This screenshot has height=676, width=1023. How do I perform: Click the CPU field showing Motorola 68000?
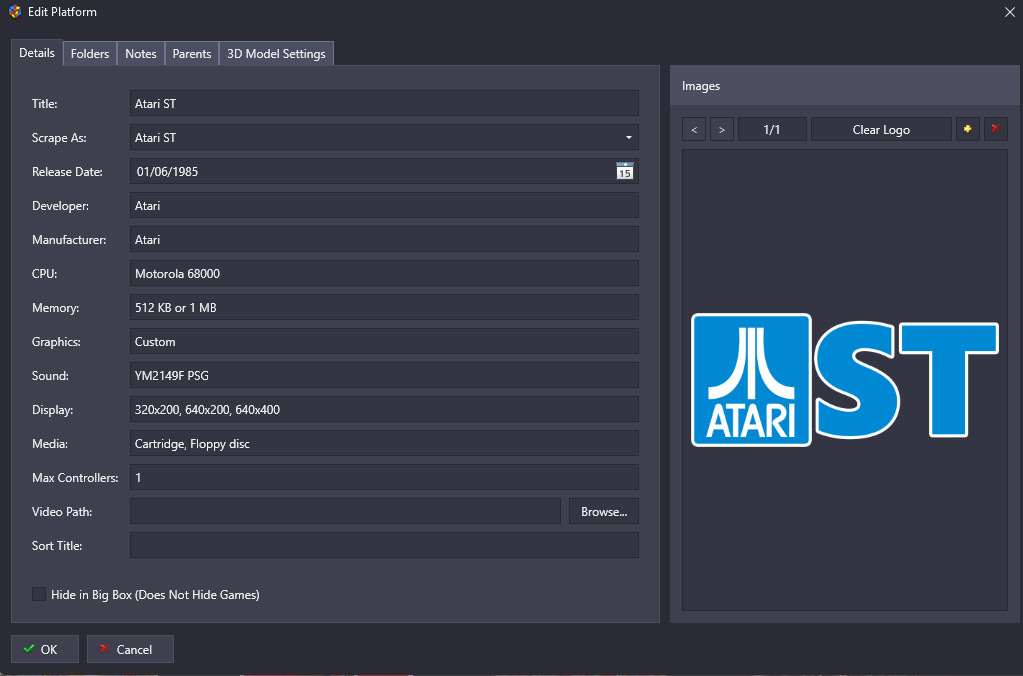[x=384, y=273]
